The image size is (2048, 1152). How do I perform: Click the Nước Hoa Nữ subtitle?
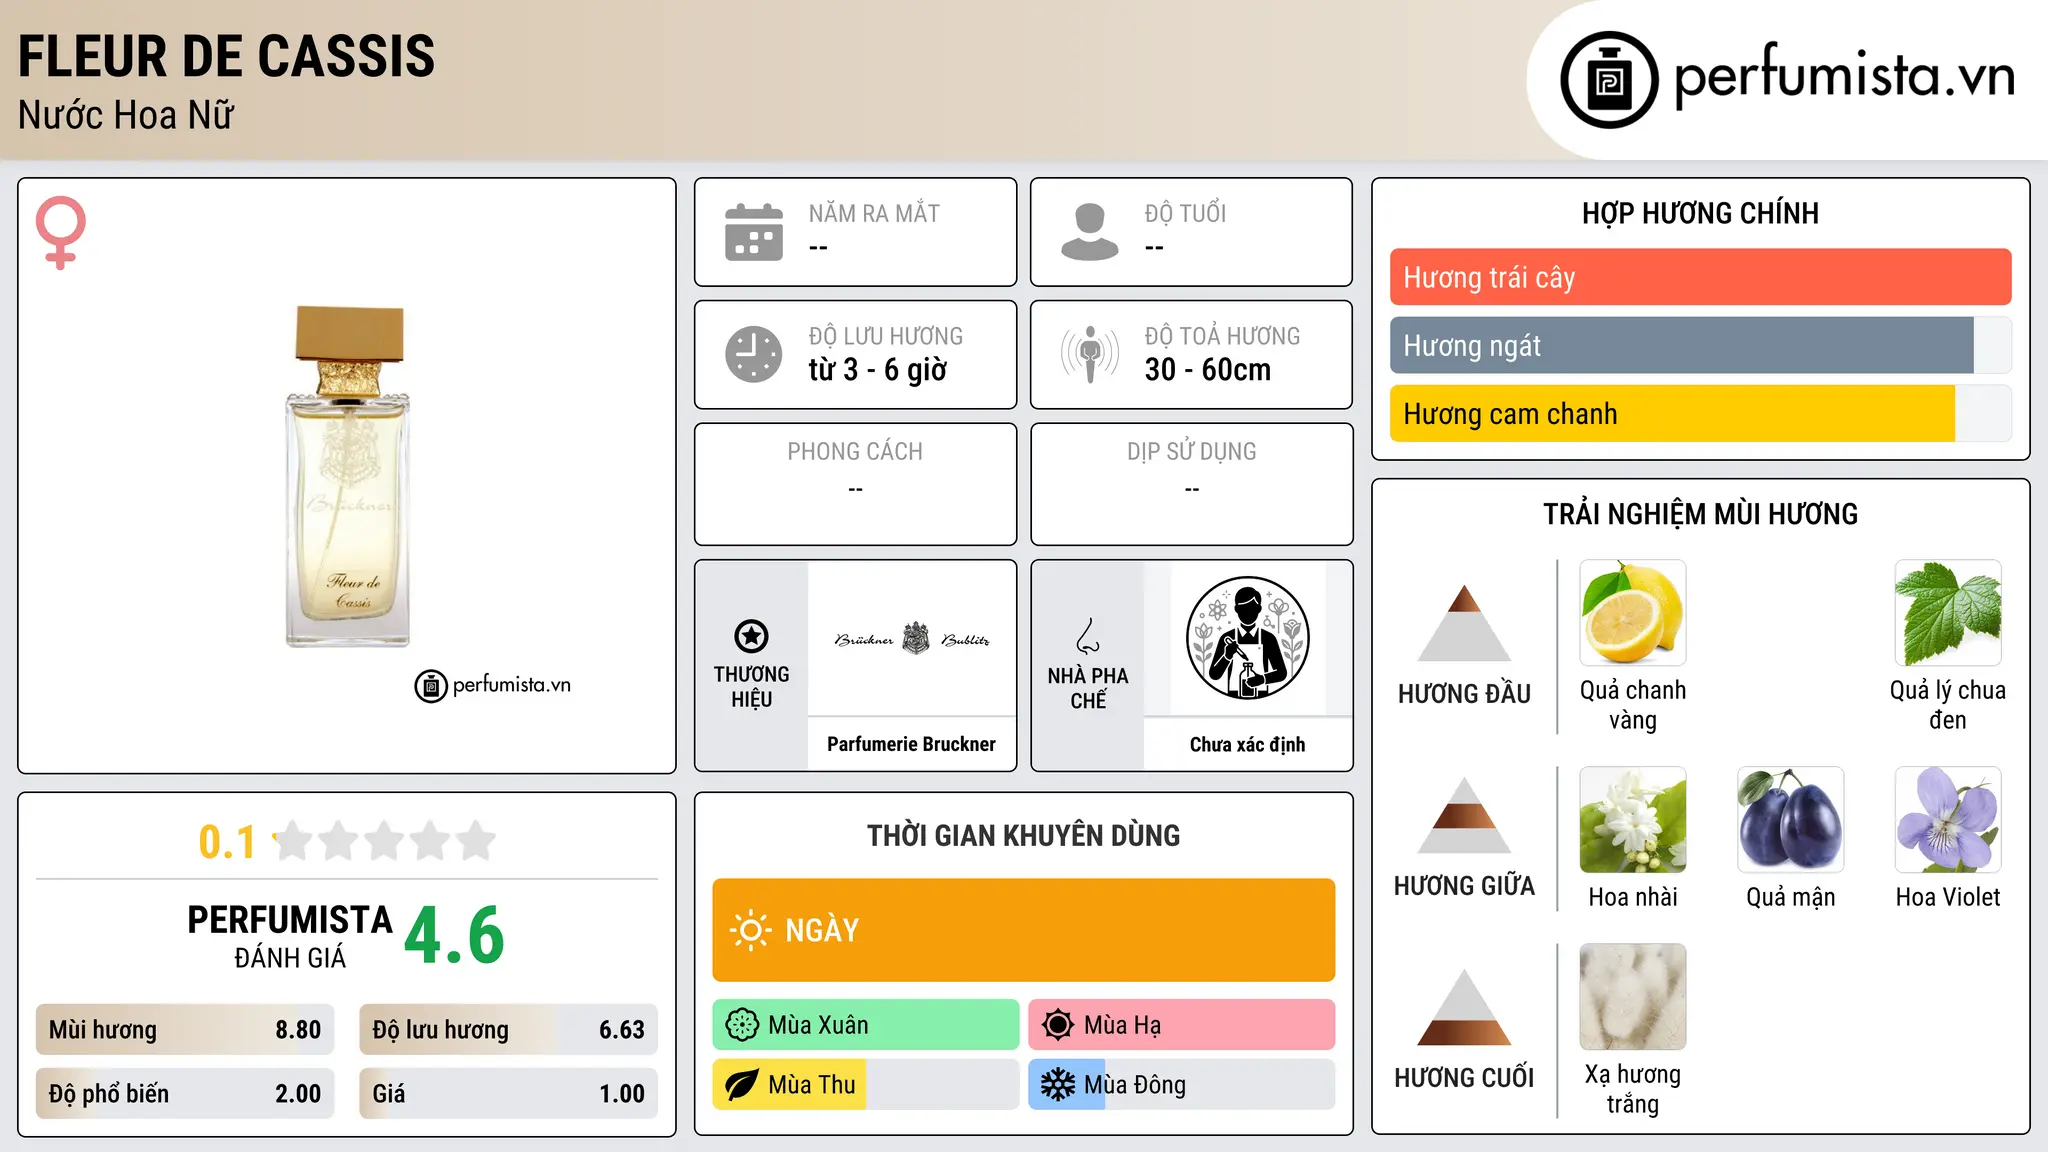tap(126, 115)
